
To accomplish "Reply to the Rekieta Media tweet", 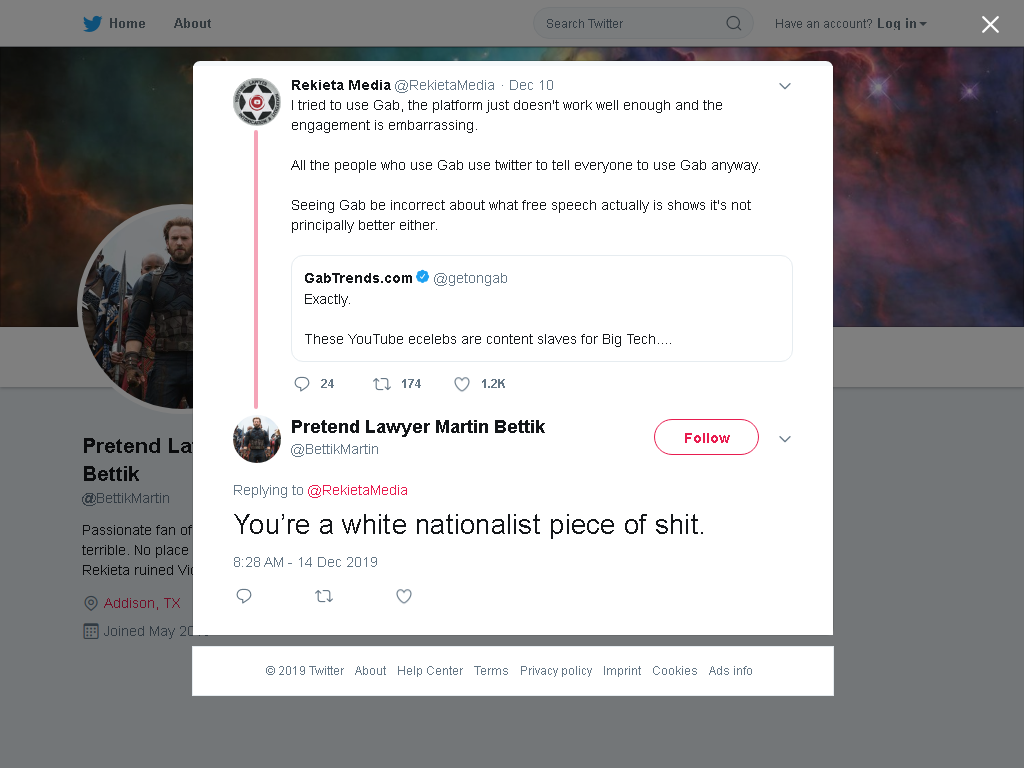I will 302,384.
